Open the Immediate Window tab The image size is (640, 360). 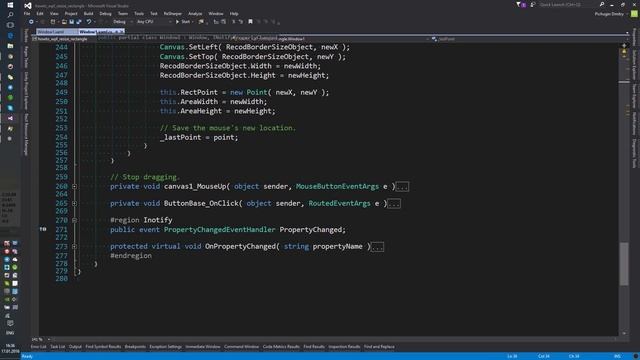coord(203,347)
